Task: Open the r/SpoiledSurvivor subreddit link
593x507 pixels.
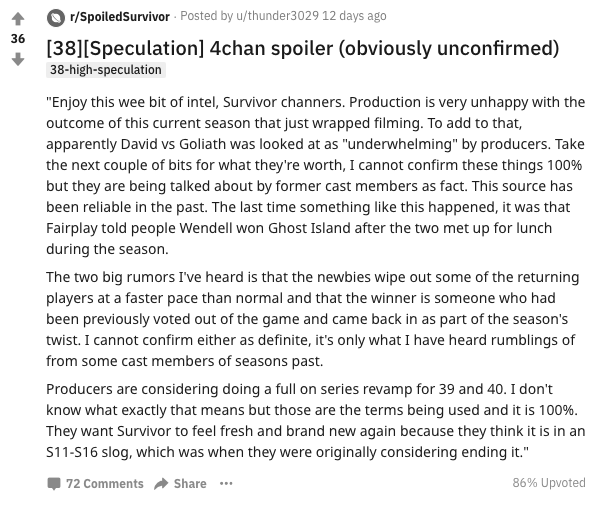Action: pos(120,17)
